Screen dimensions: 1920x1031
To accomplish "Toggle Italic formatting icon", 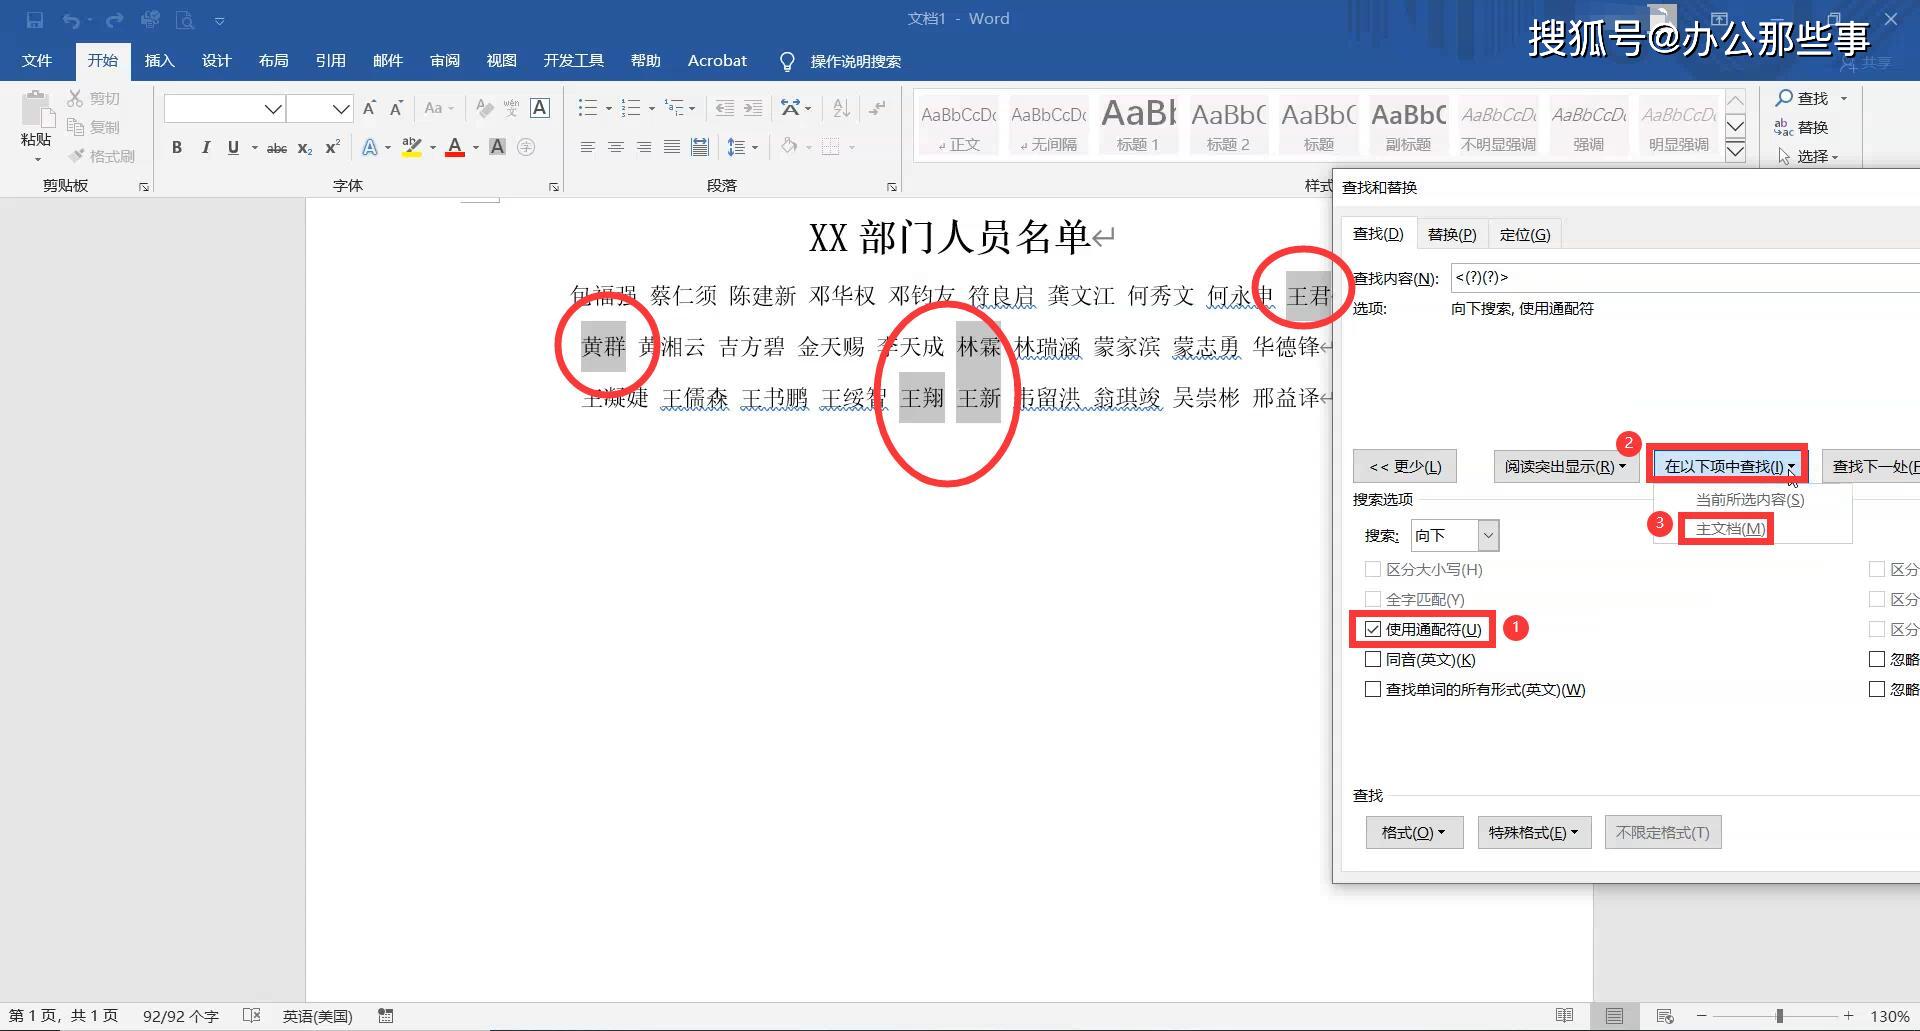I will [x=205, y=147].
